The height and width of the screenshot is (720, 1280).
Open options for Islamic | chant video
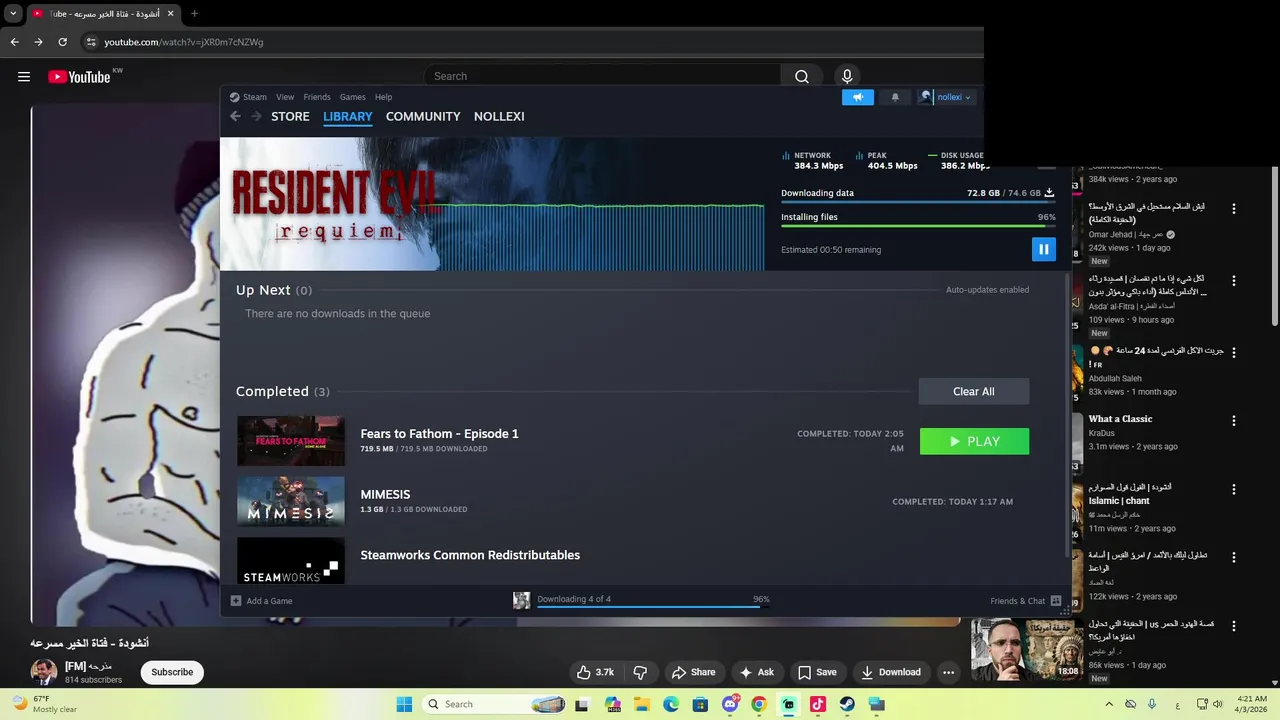[x=1234, y=490]
